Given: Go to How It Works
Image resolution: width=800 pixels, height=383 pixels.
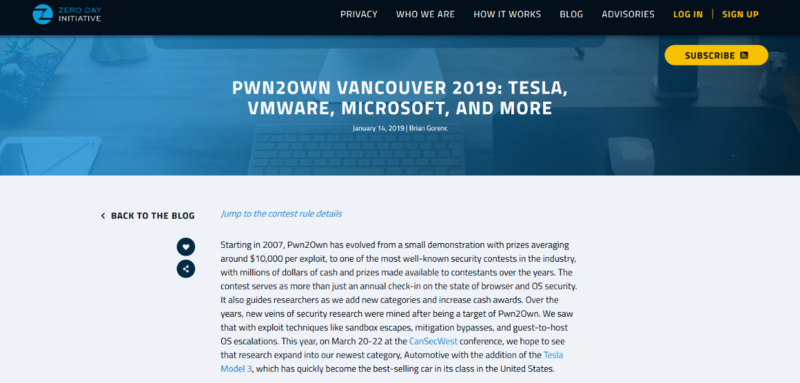Looking at the screenshot, I should [x=507, y=14].
